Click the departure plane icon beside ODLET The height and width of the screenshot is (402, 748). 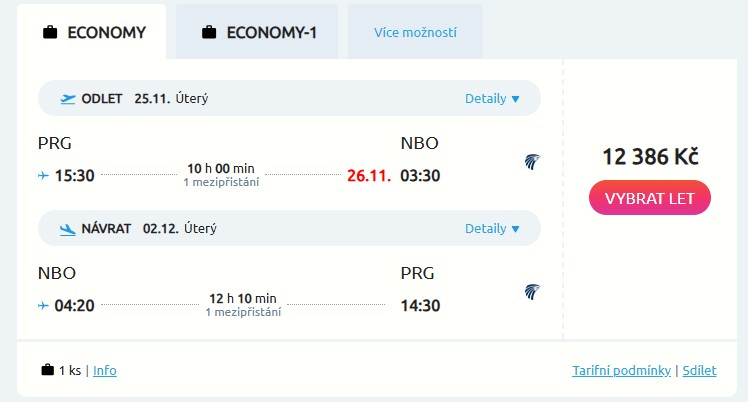point(68,98)
